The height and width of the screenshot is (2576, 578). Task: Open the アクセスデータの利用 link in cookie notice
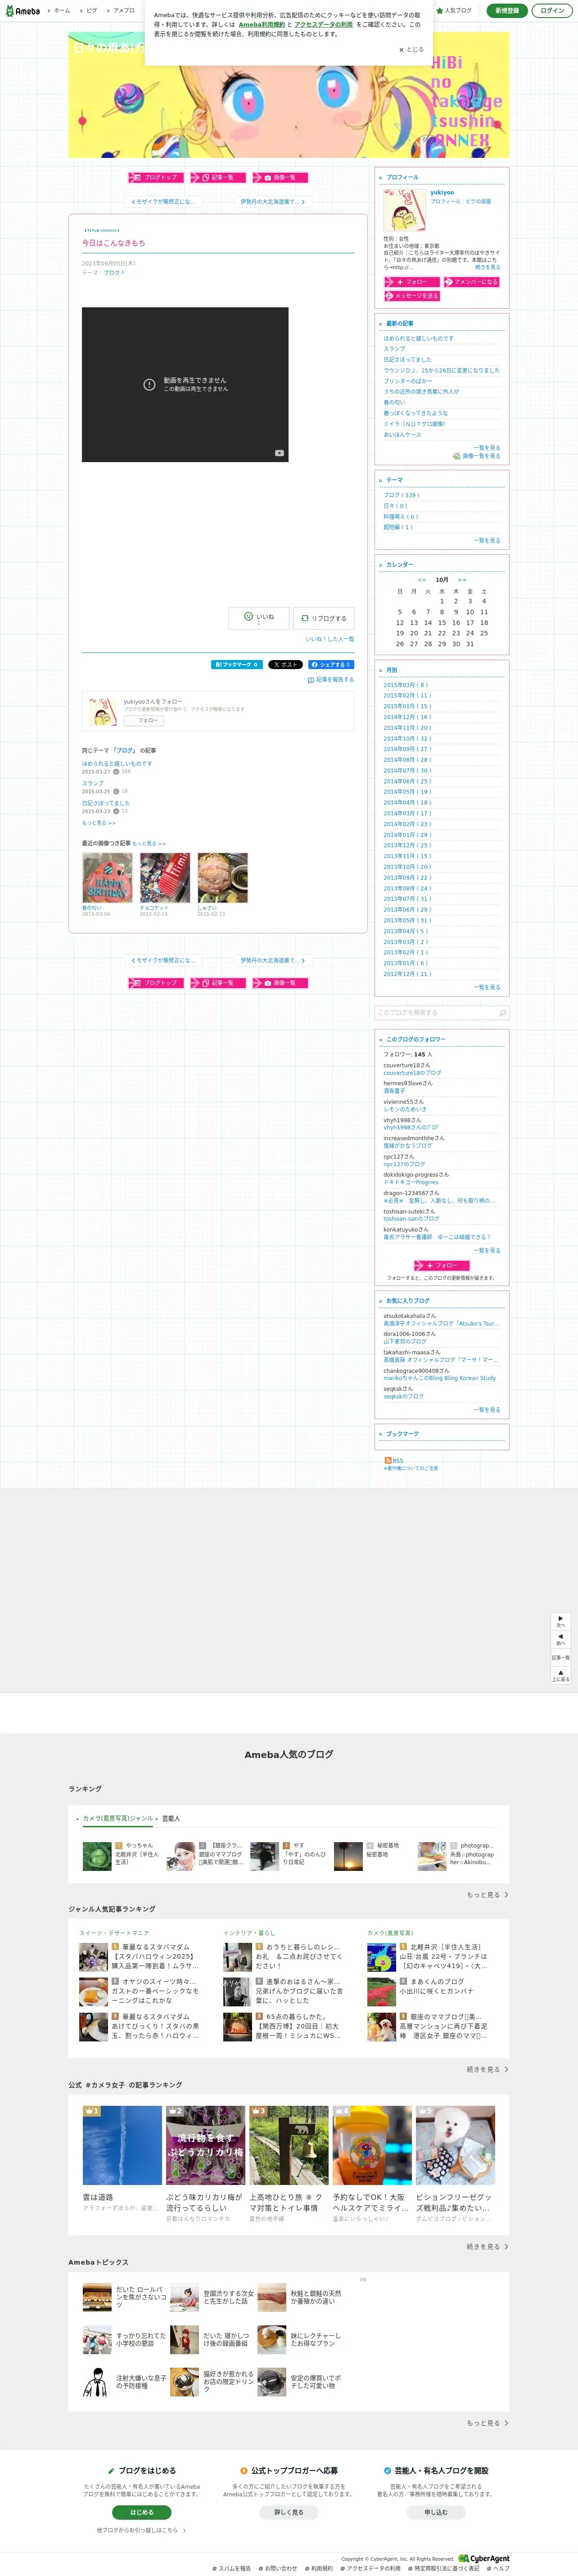click(323, 25)
